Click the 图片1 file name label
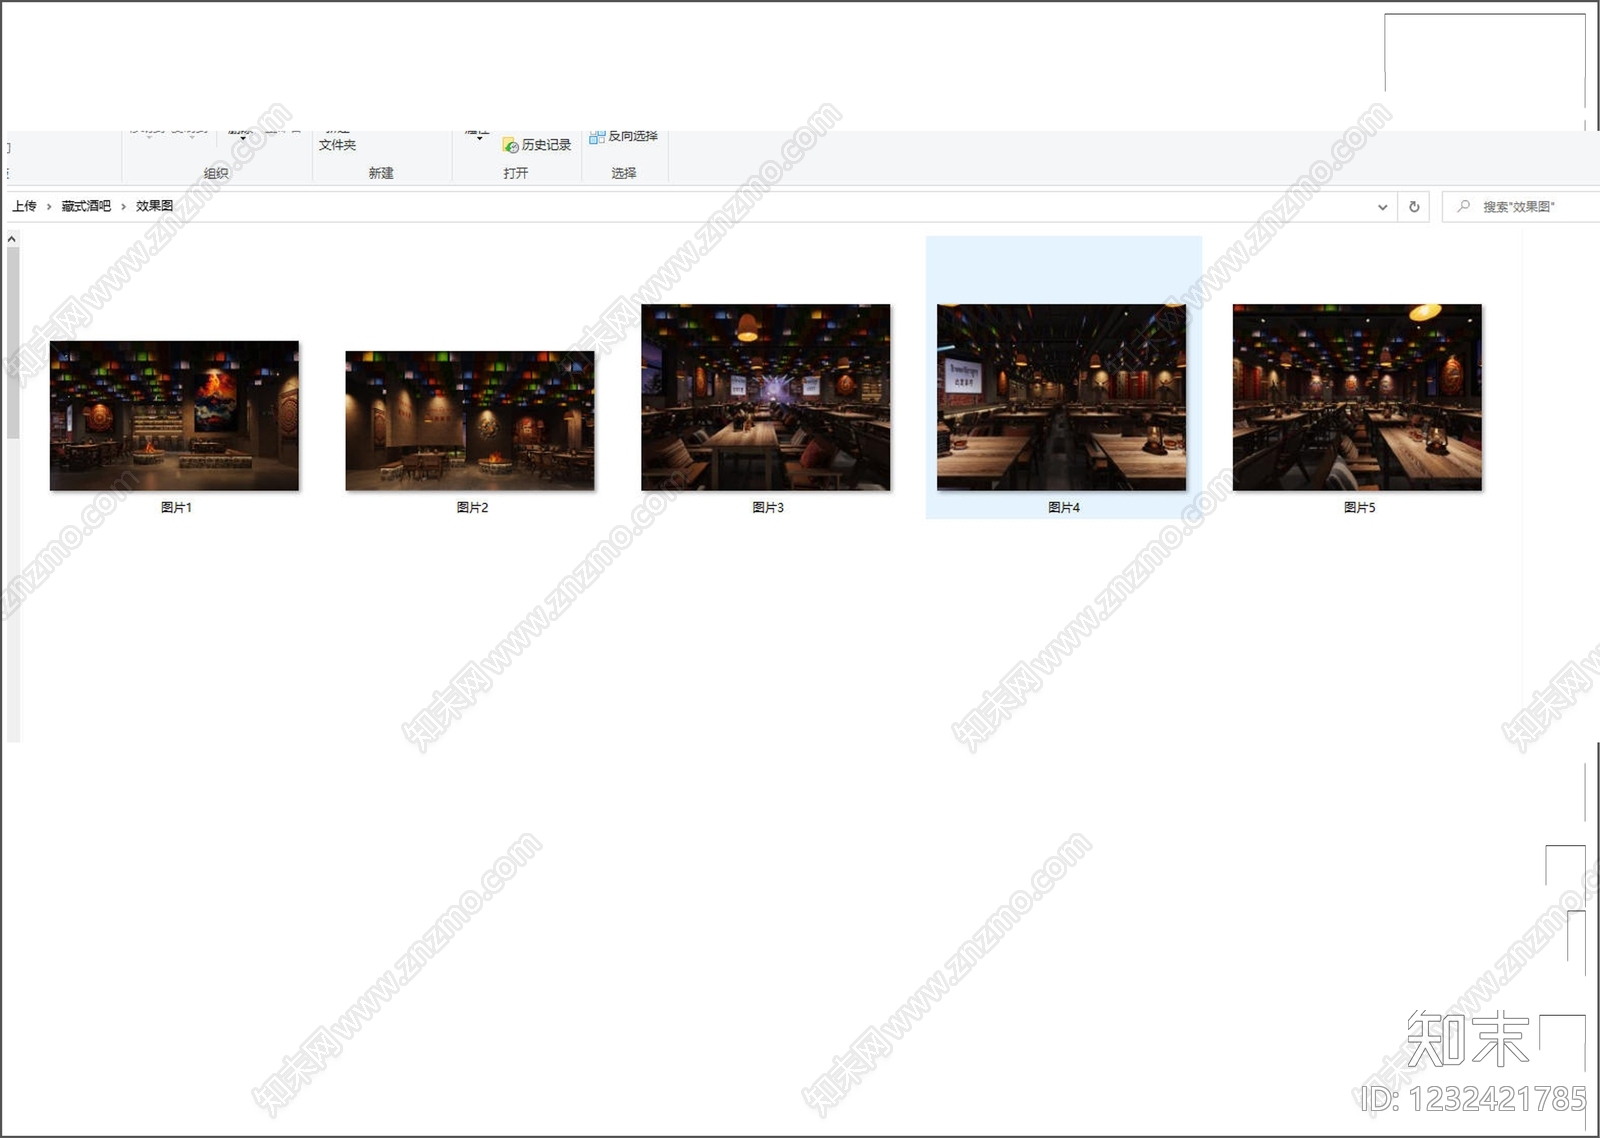Viewport: 1600px width, 1138px height. (176, 508)
